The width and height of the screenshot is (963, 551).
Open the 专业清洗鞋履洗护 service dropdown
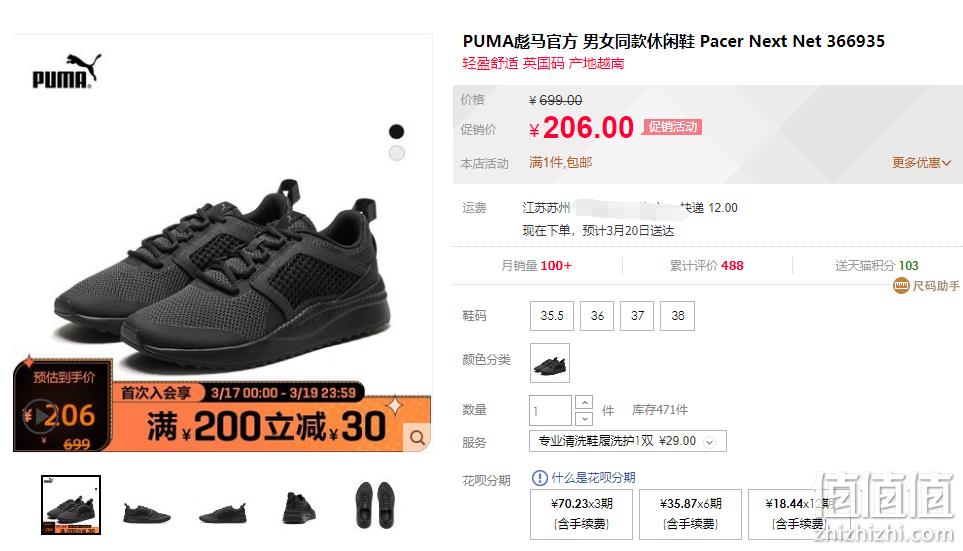[x=628, y=441]
